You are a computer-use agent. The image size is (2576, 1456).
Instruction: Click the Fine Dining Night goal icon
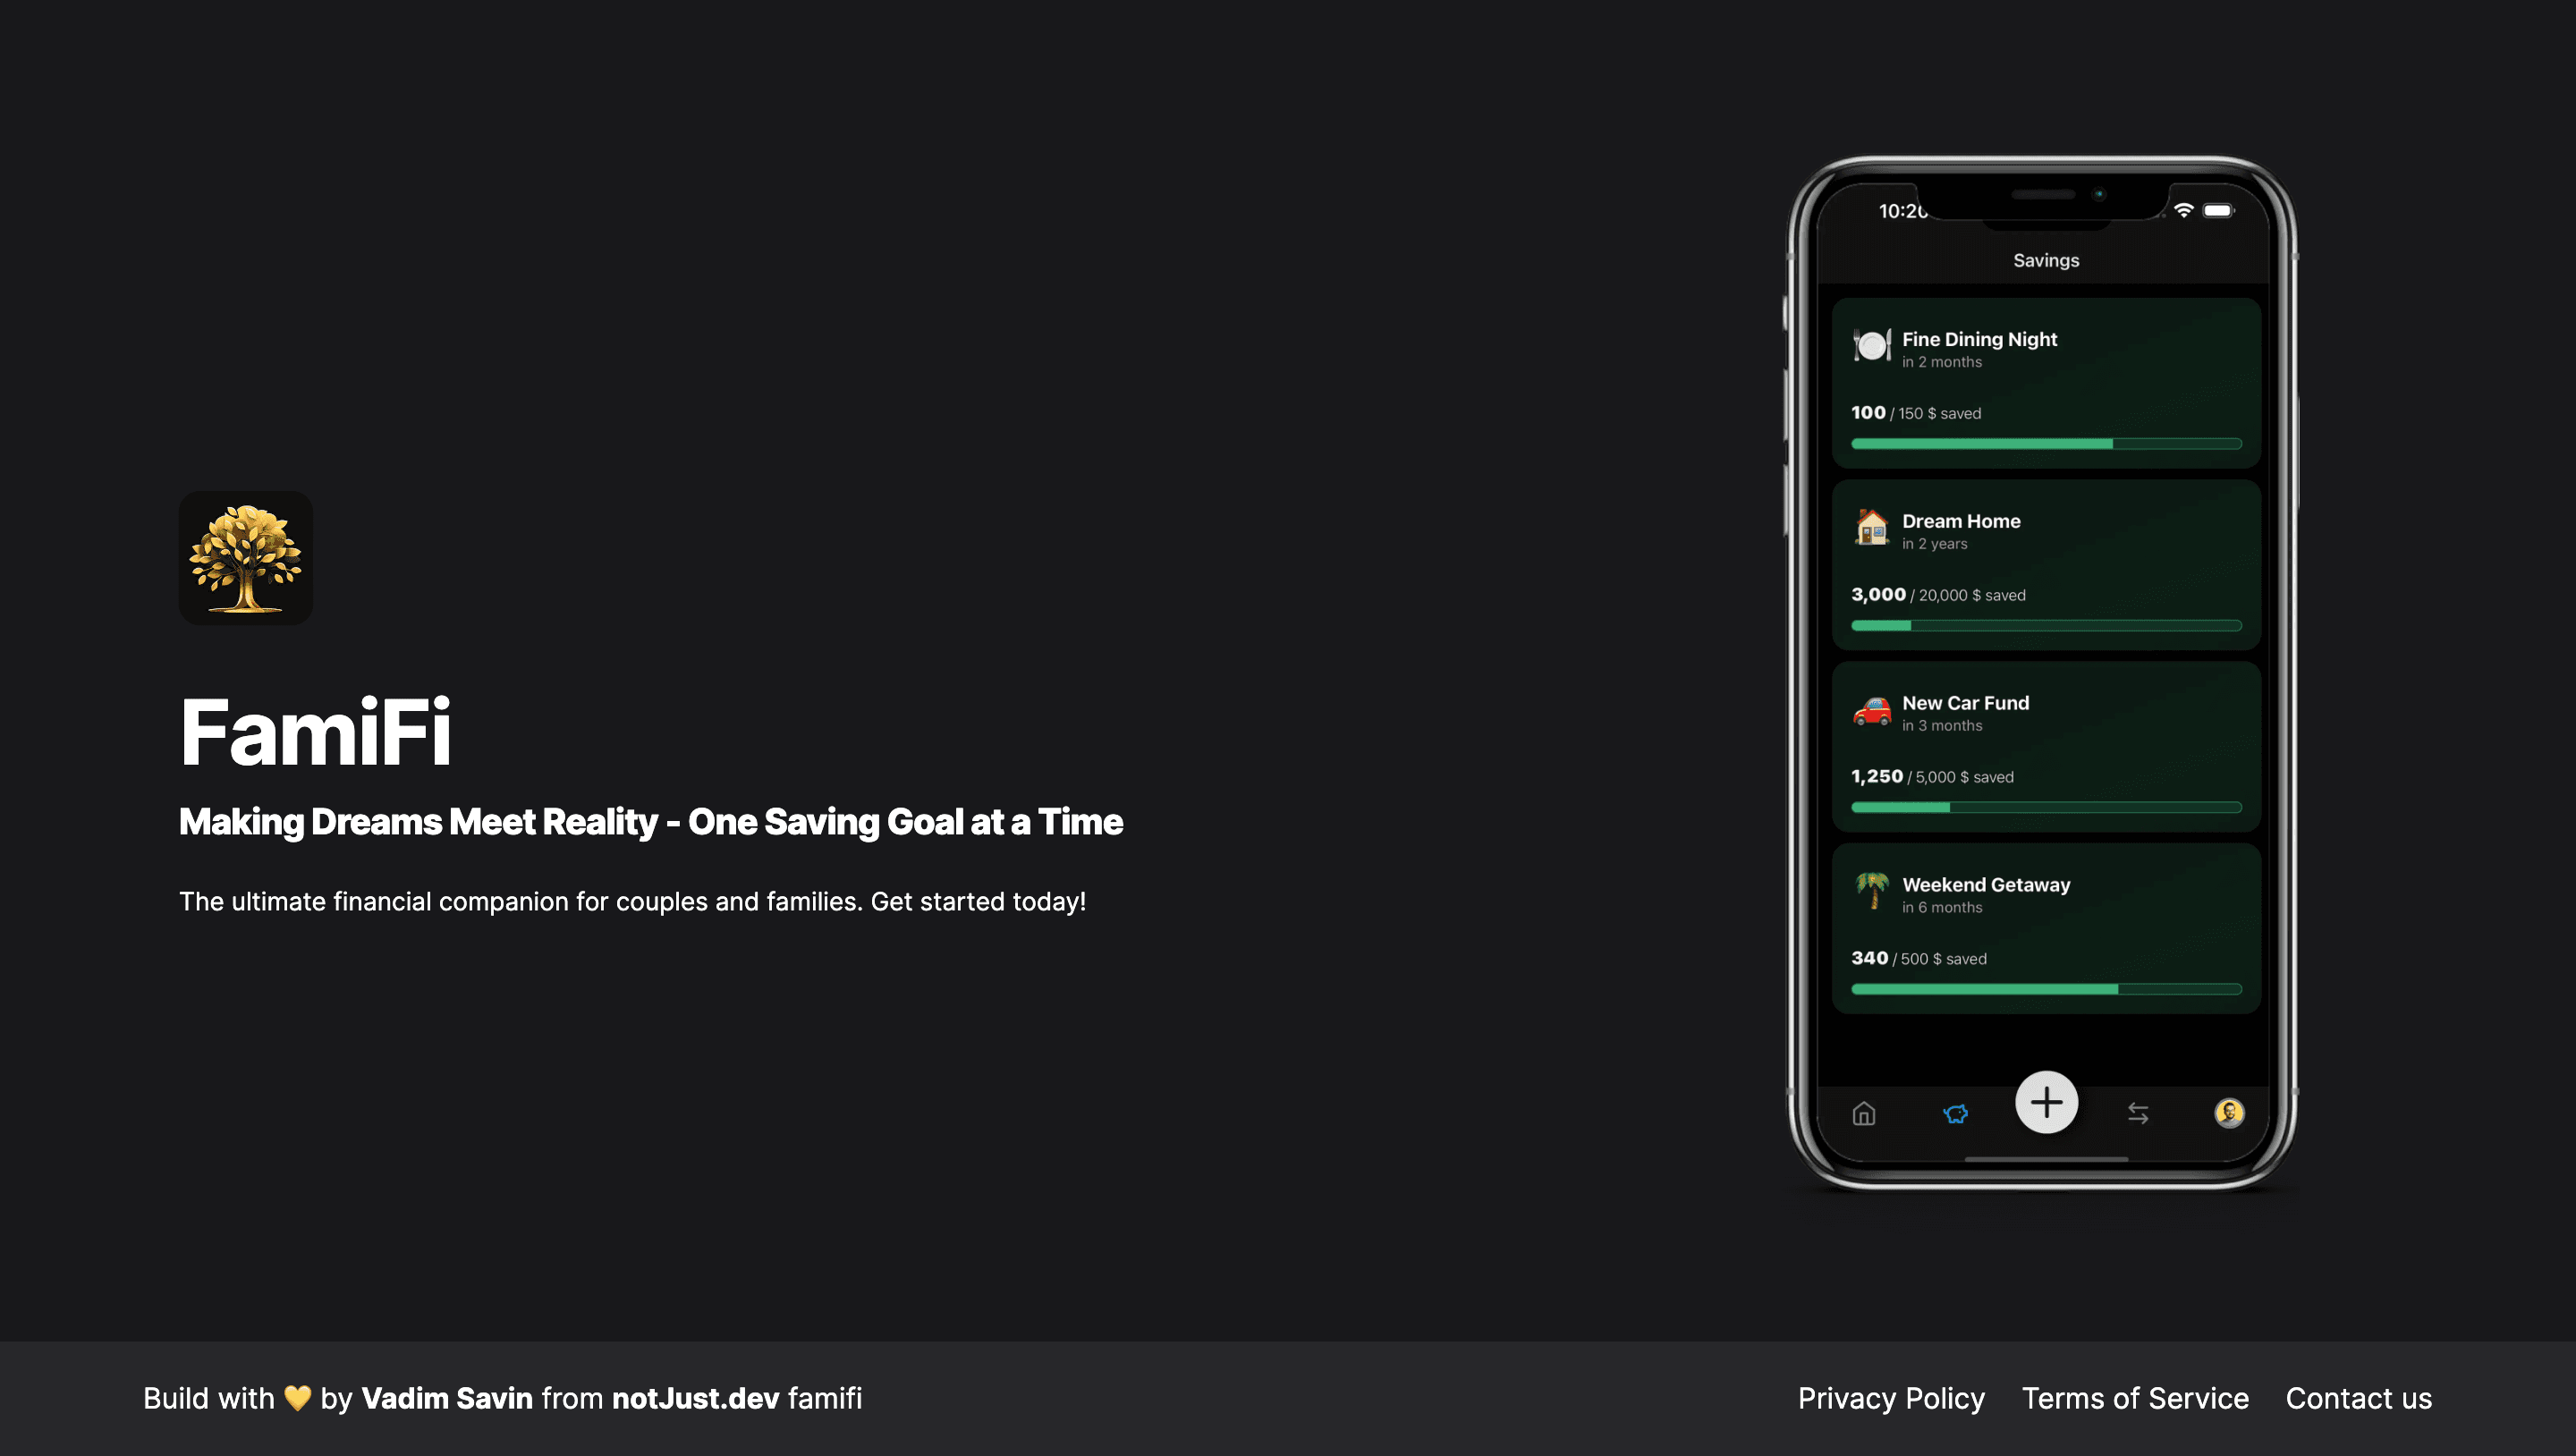(x=1874, y=345)
